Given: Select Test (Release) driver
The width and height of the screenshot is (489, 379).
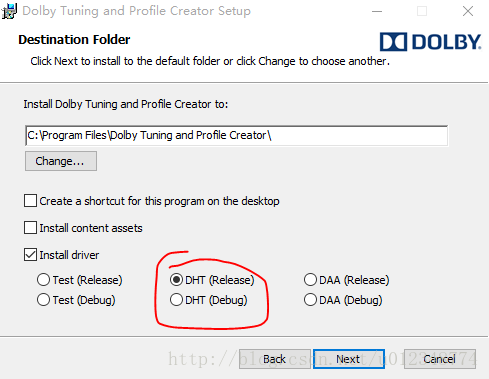Looking at the screenshot, I should 44,280.
